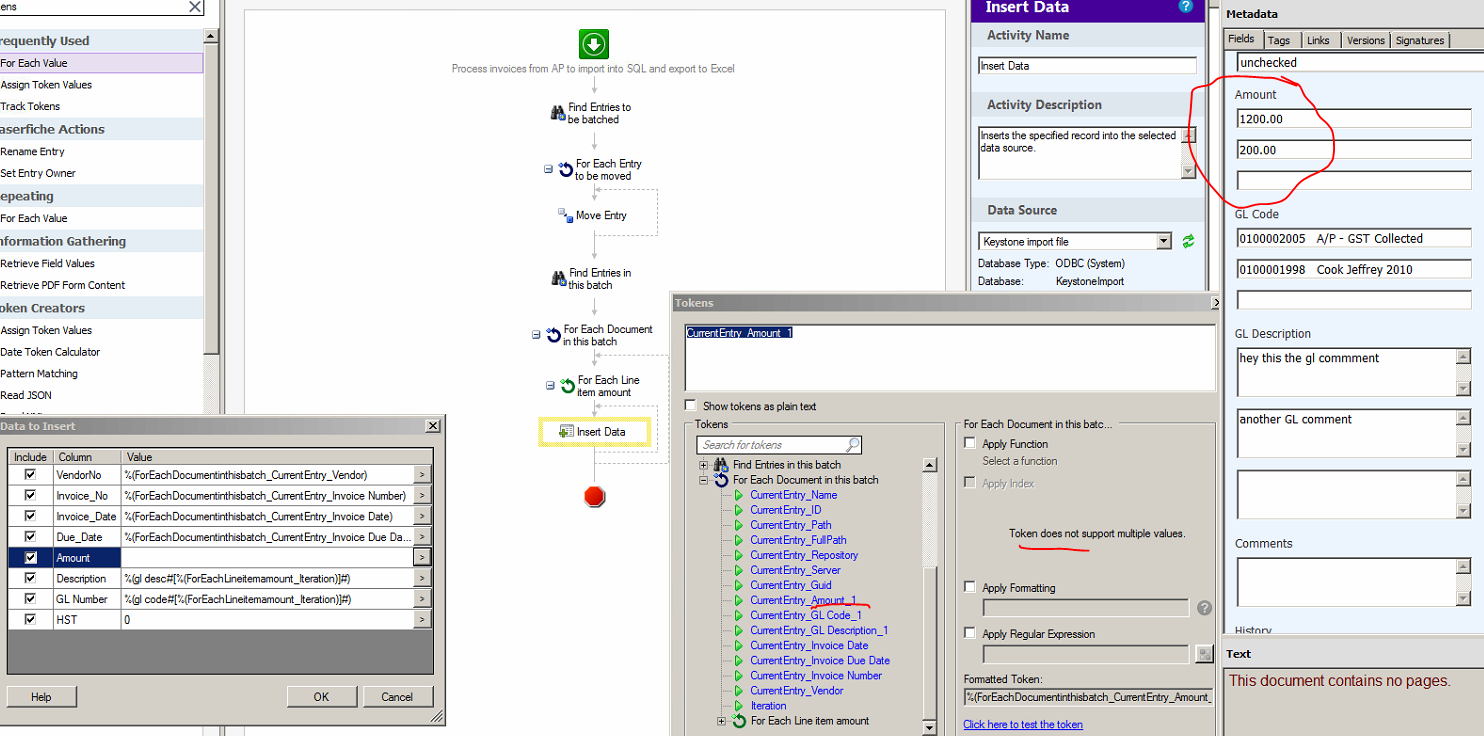
Task: Clear the toolbox search box with the X
Action: click(195, 6)
